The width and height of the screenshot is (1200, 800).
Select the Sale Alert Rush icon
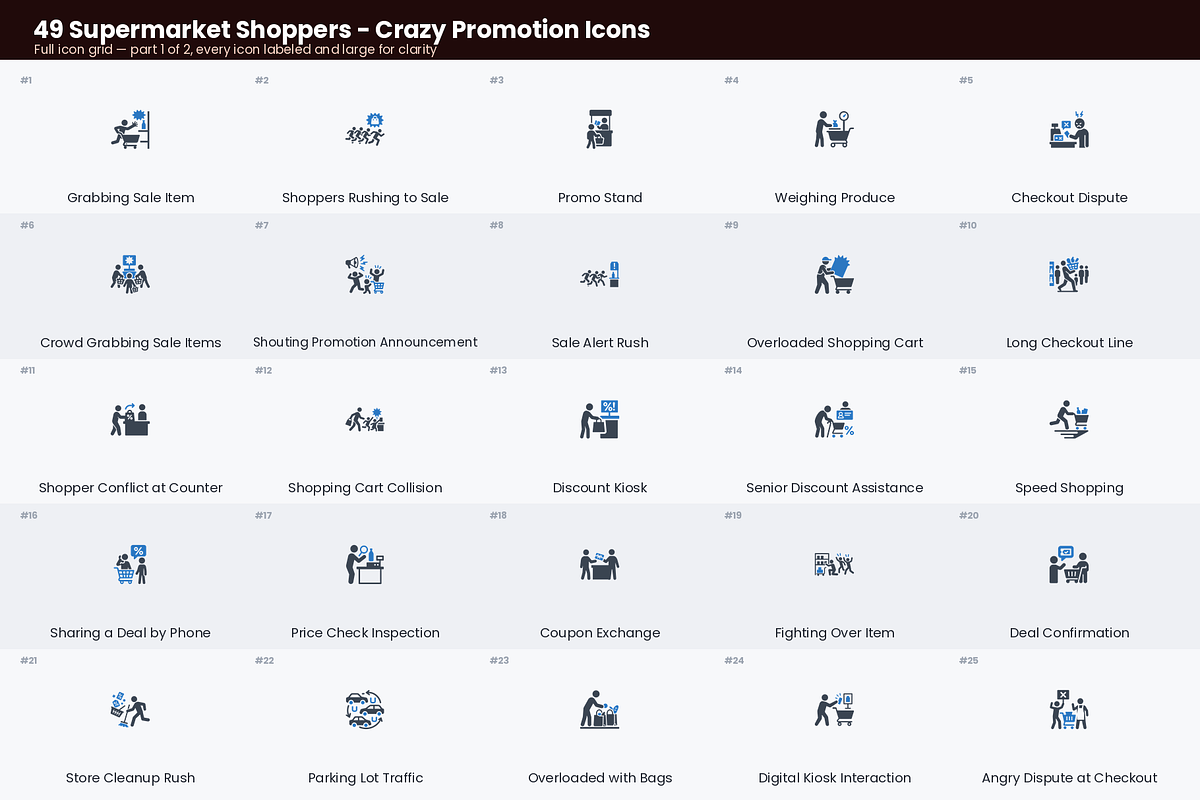click(x=600, y=275)
